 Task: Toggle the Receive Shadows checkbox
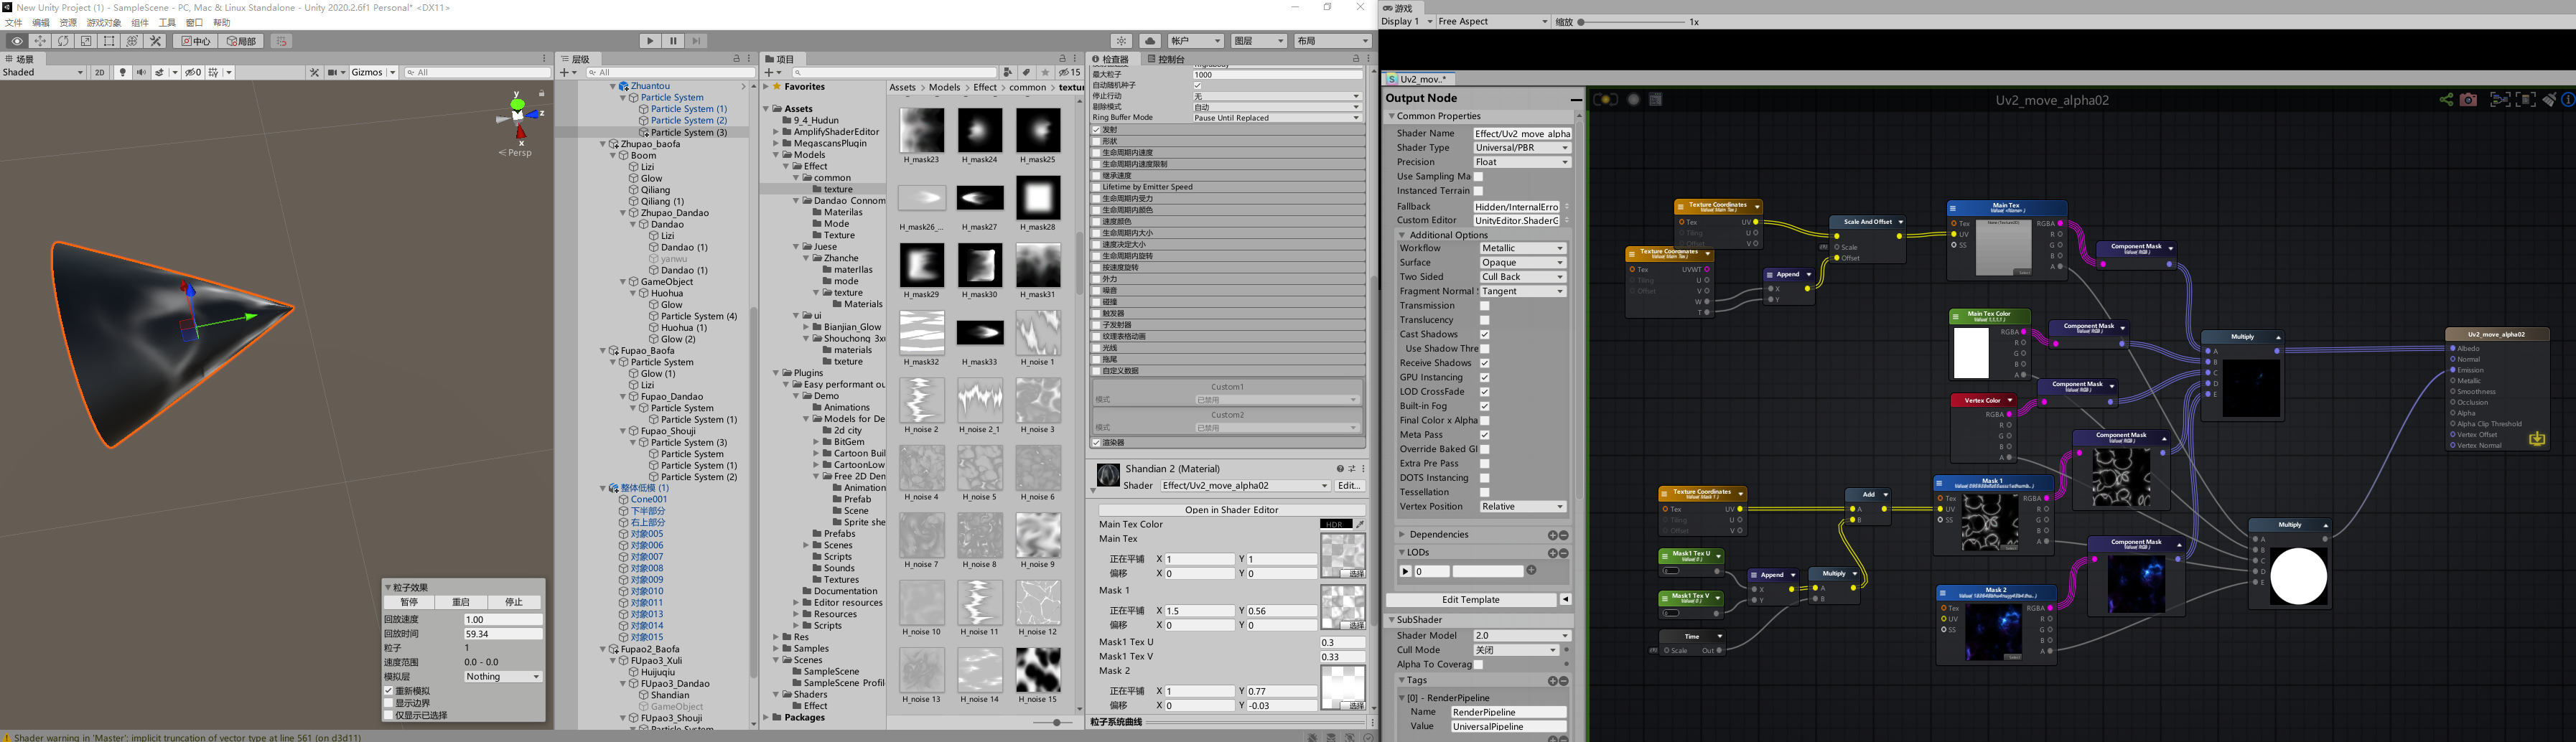point(1484,363)
